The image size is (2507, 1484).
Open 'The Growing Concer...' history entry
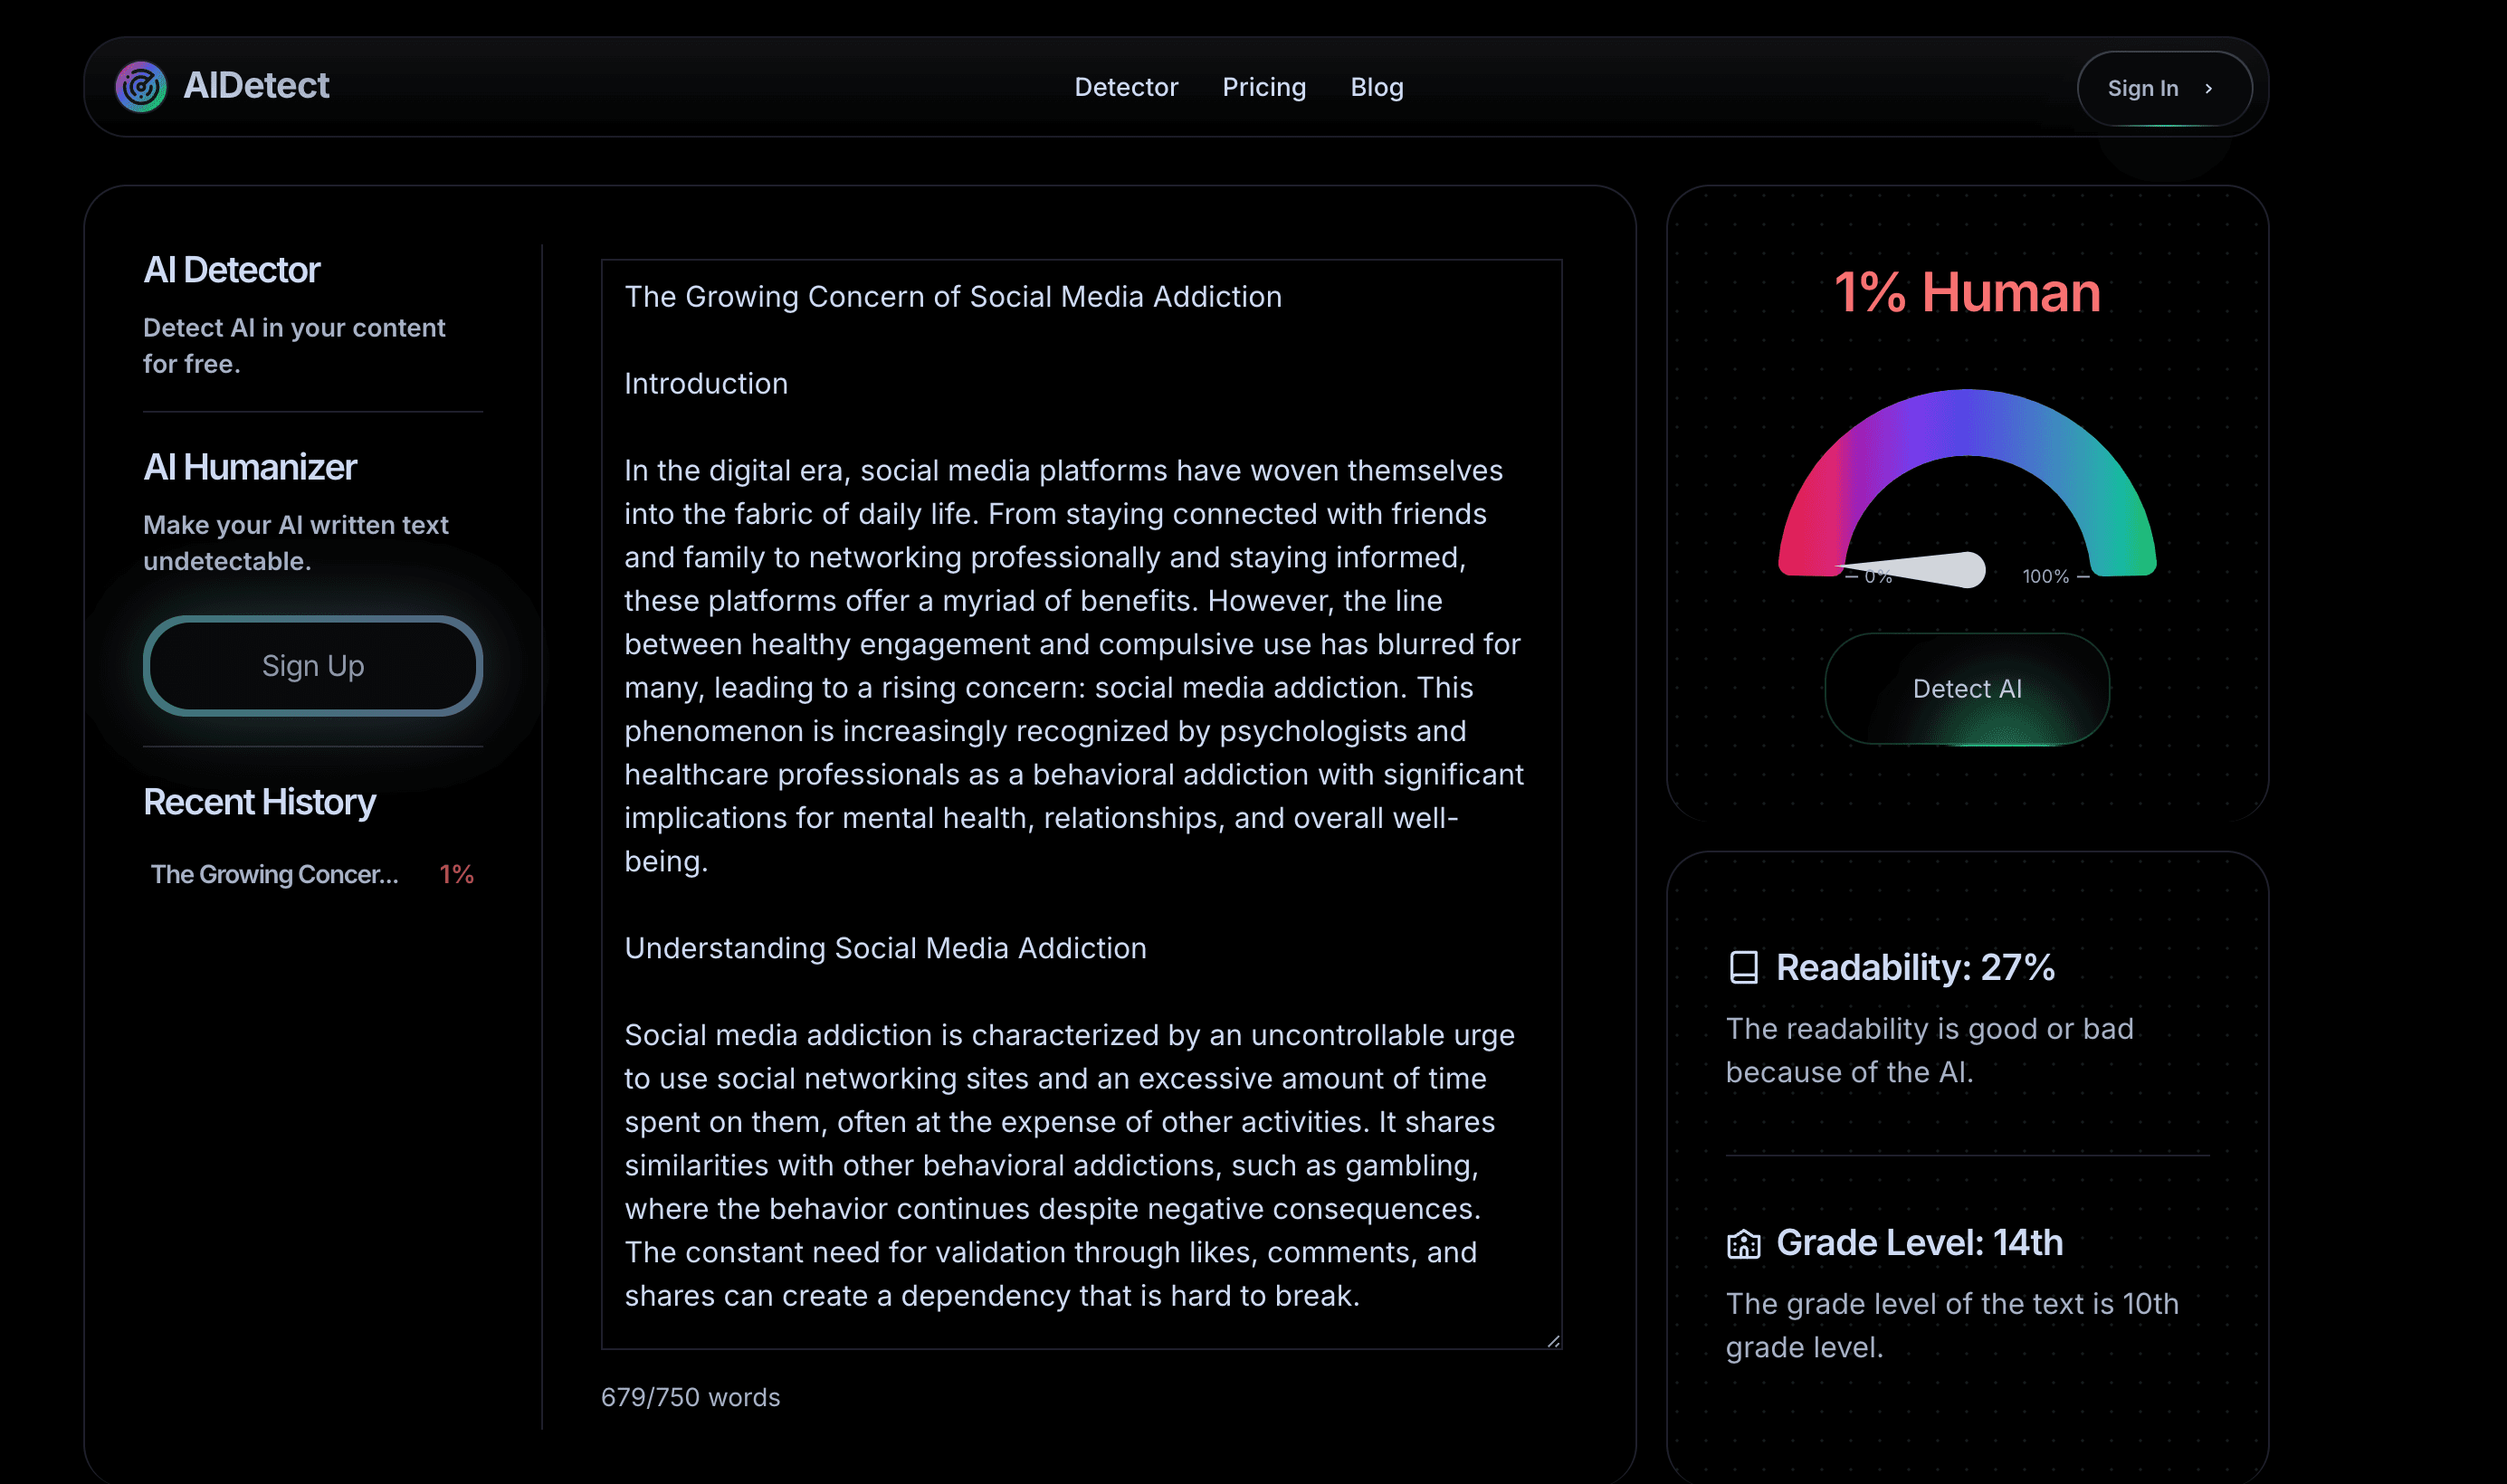point(274,874)
